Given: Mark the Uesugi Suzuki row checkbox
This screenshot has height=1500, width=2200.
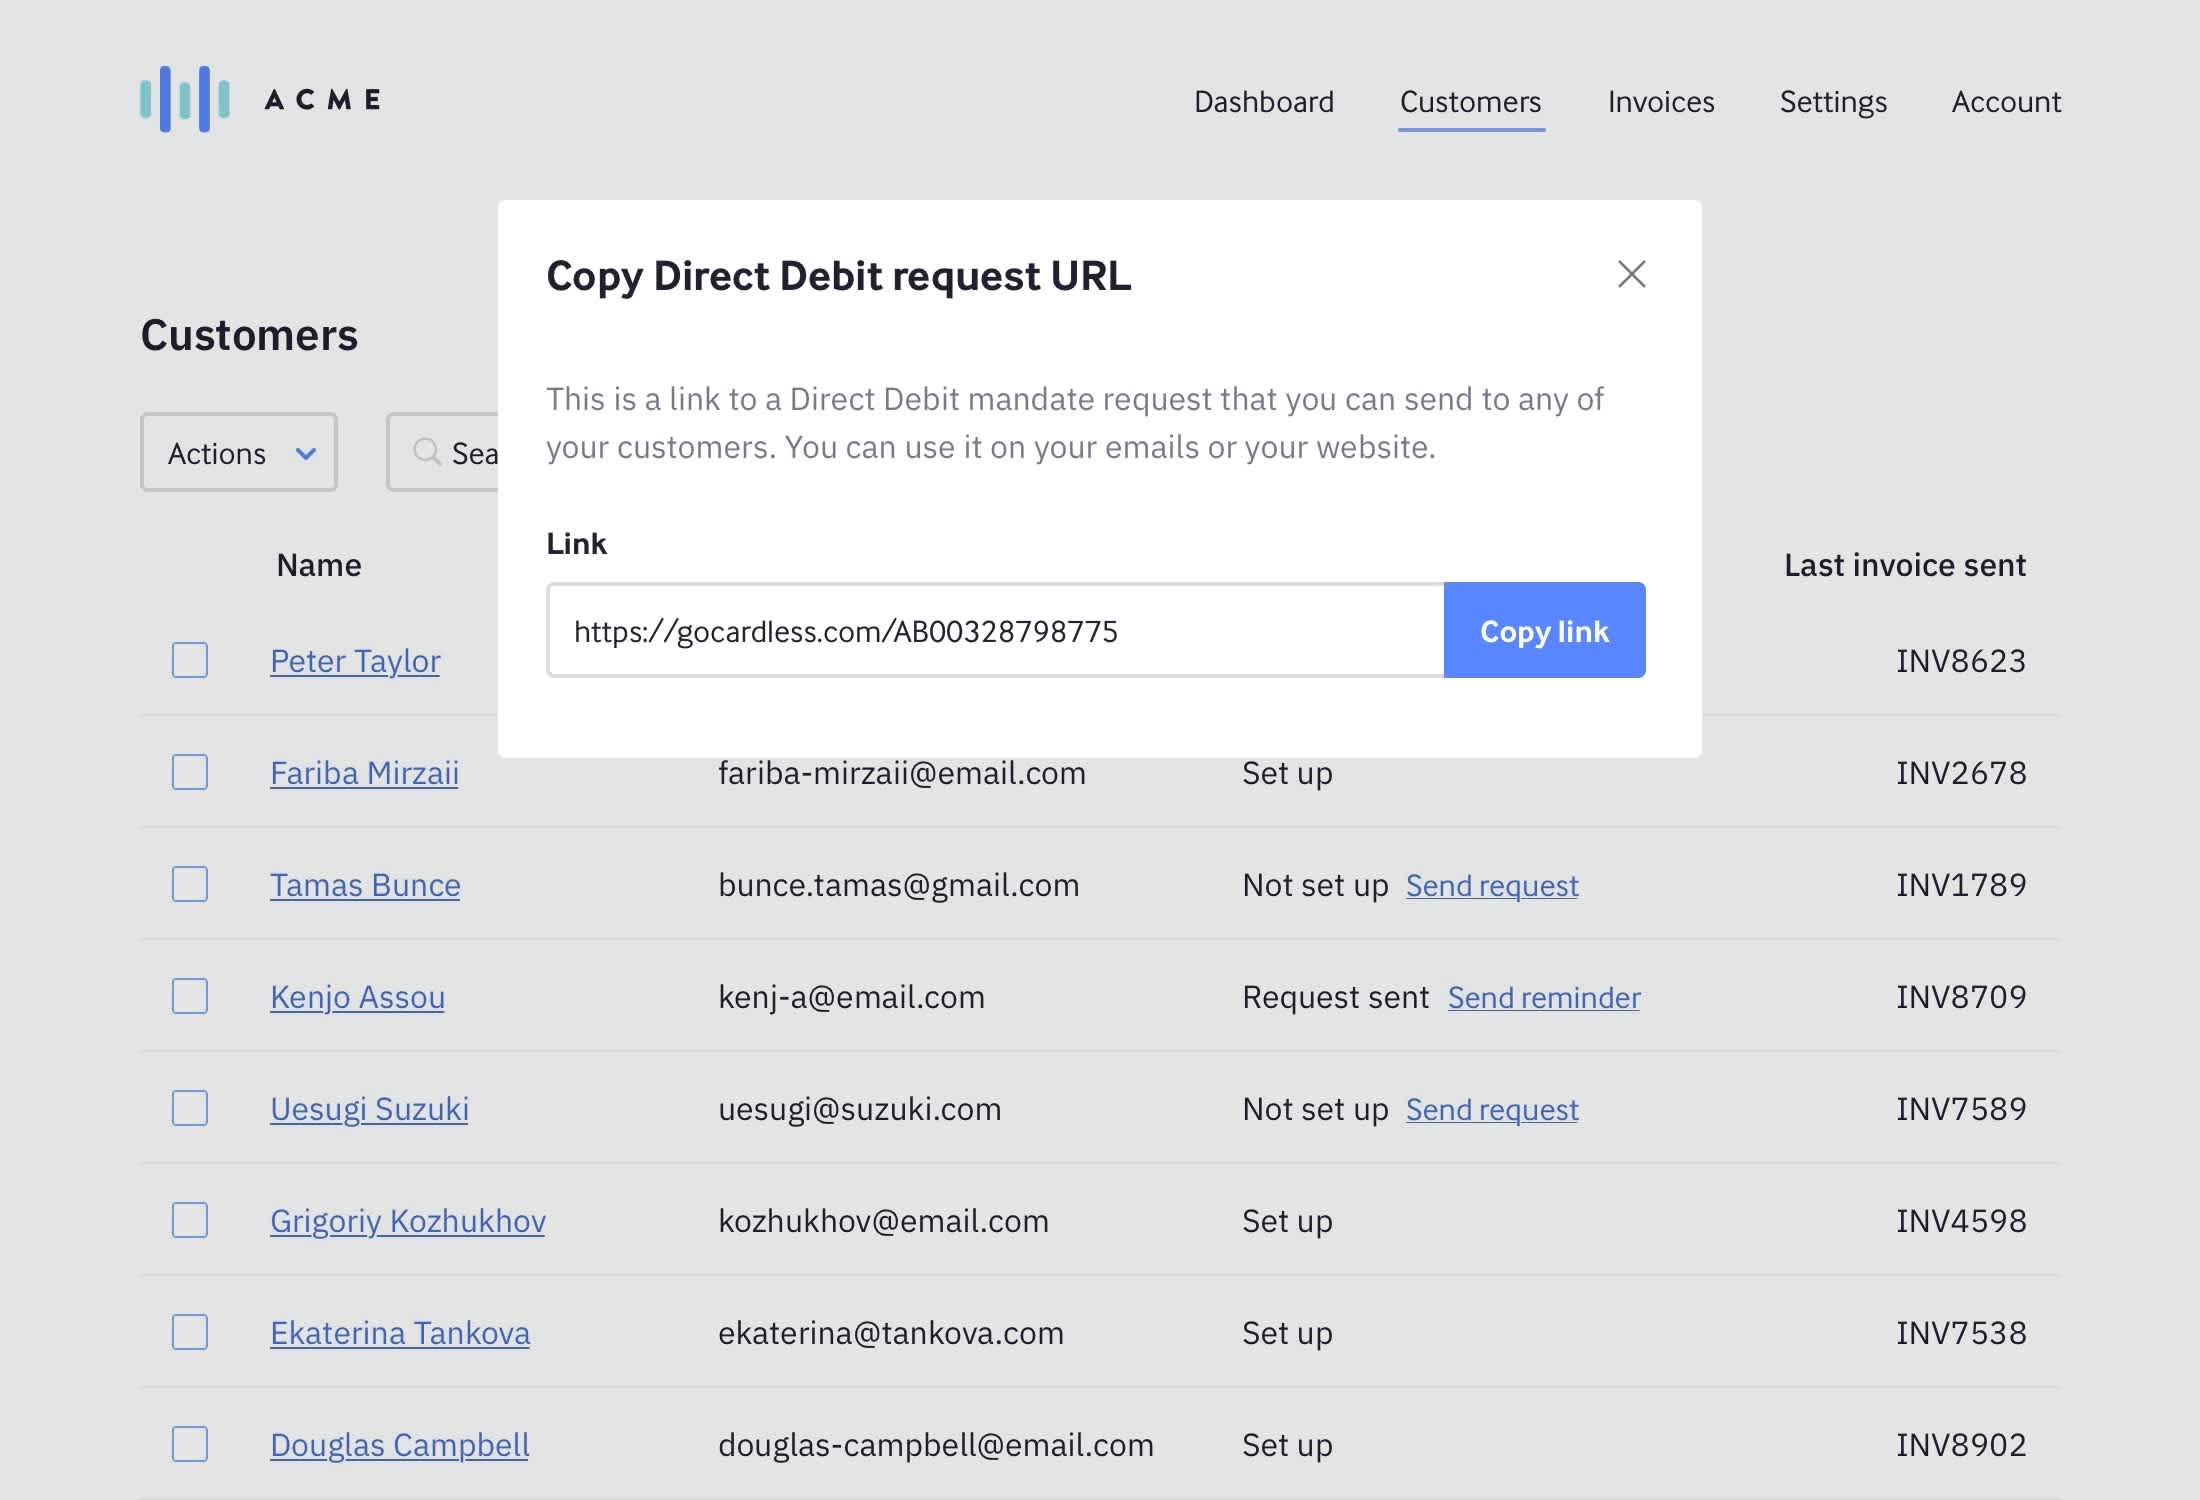Looking at the screenshot, I should tap(190, 1108).
